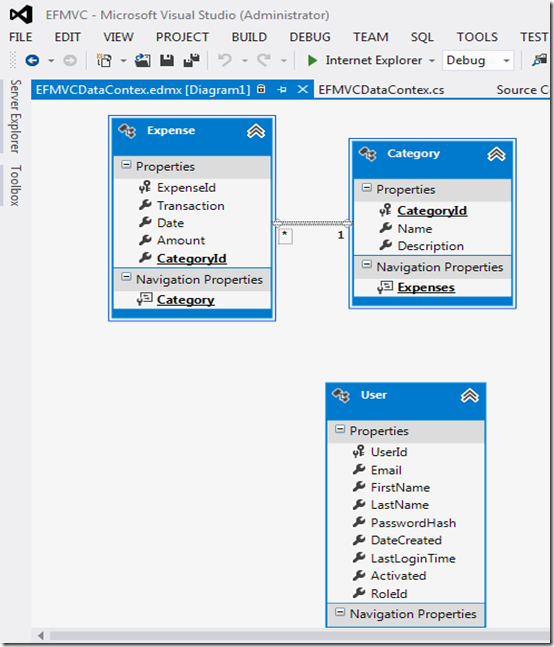Click the navigation icon beside Expenses
Image resolution: width=554 pixels, height=647 pixels.
coord(385,287)
